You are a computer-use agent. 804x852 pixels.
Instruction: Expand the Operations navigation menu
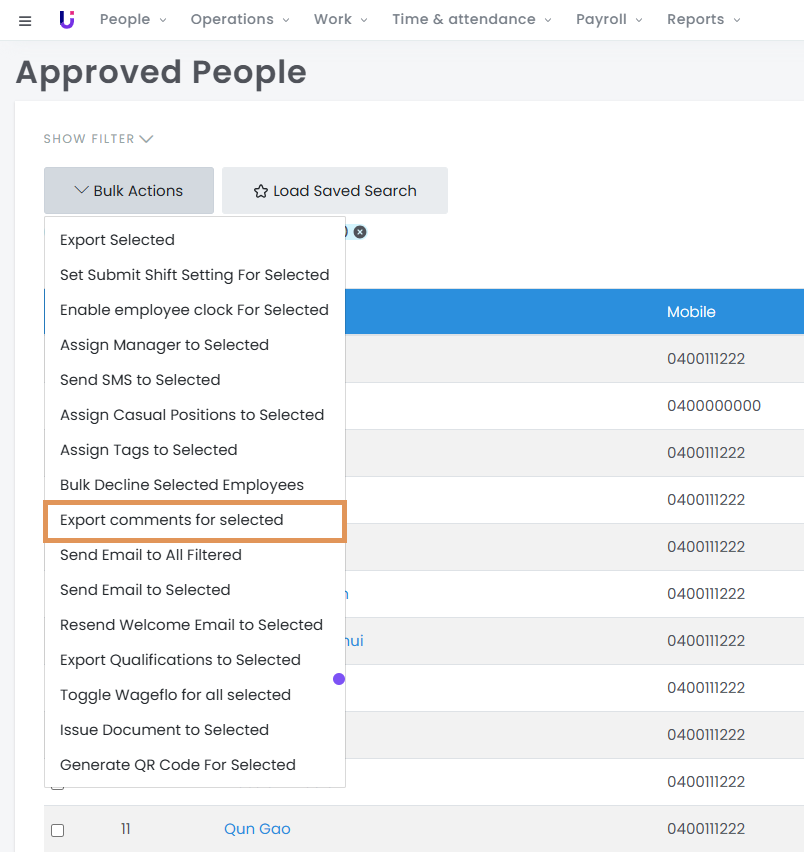(x=240, y=20)
